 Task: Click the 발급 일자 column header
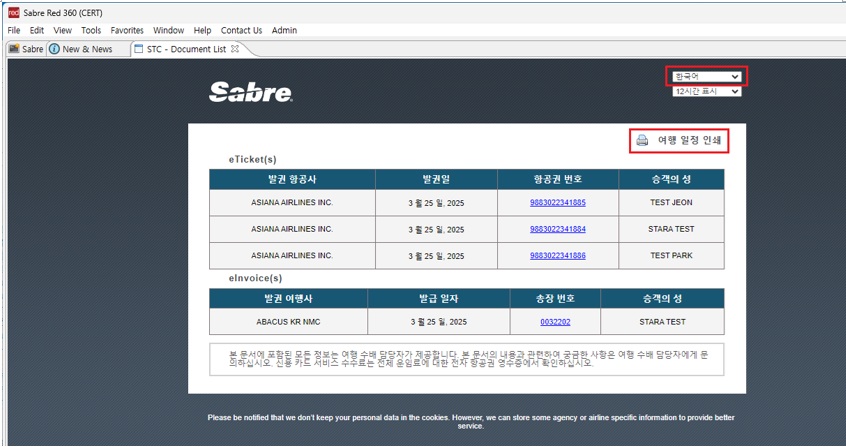pyautogui.click(x=438, y=299)
